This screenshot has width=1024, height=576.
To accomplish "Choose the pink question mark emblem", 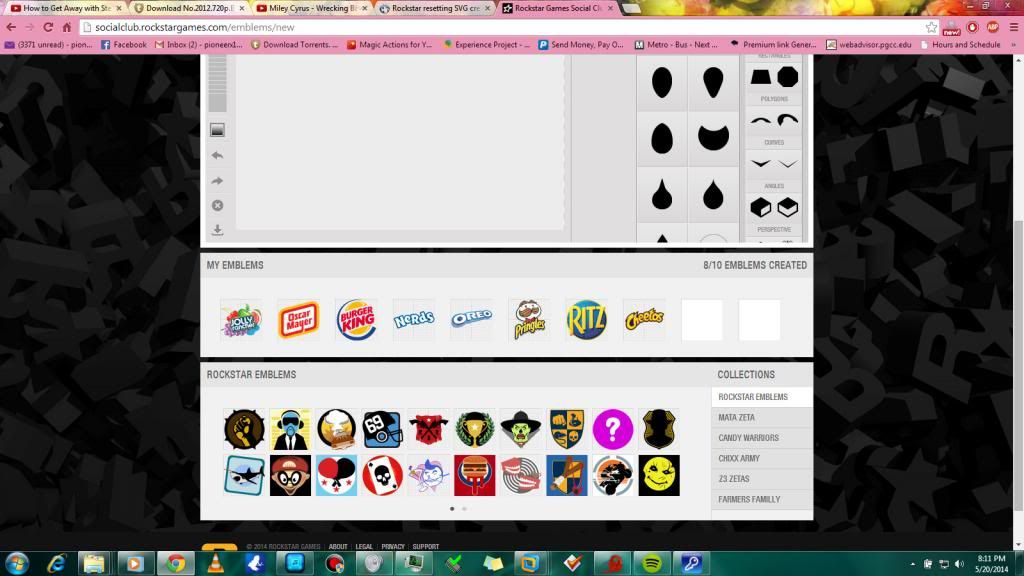I will tap(613, 429).
